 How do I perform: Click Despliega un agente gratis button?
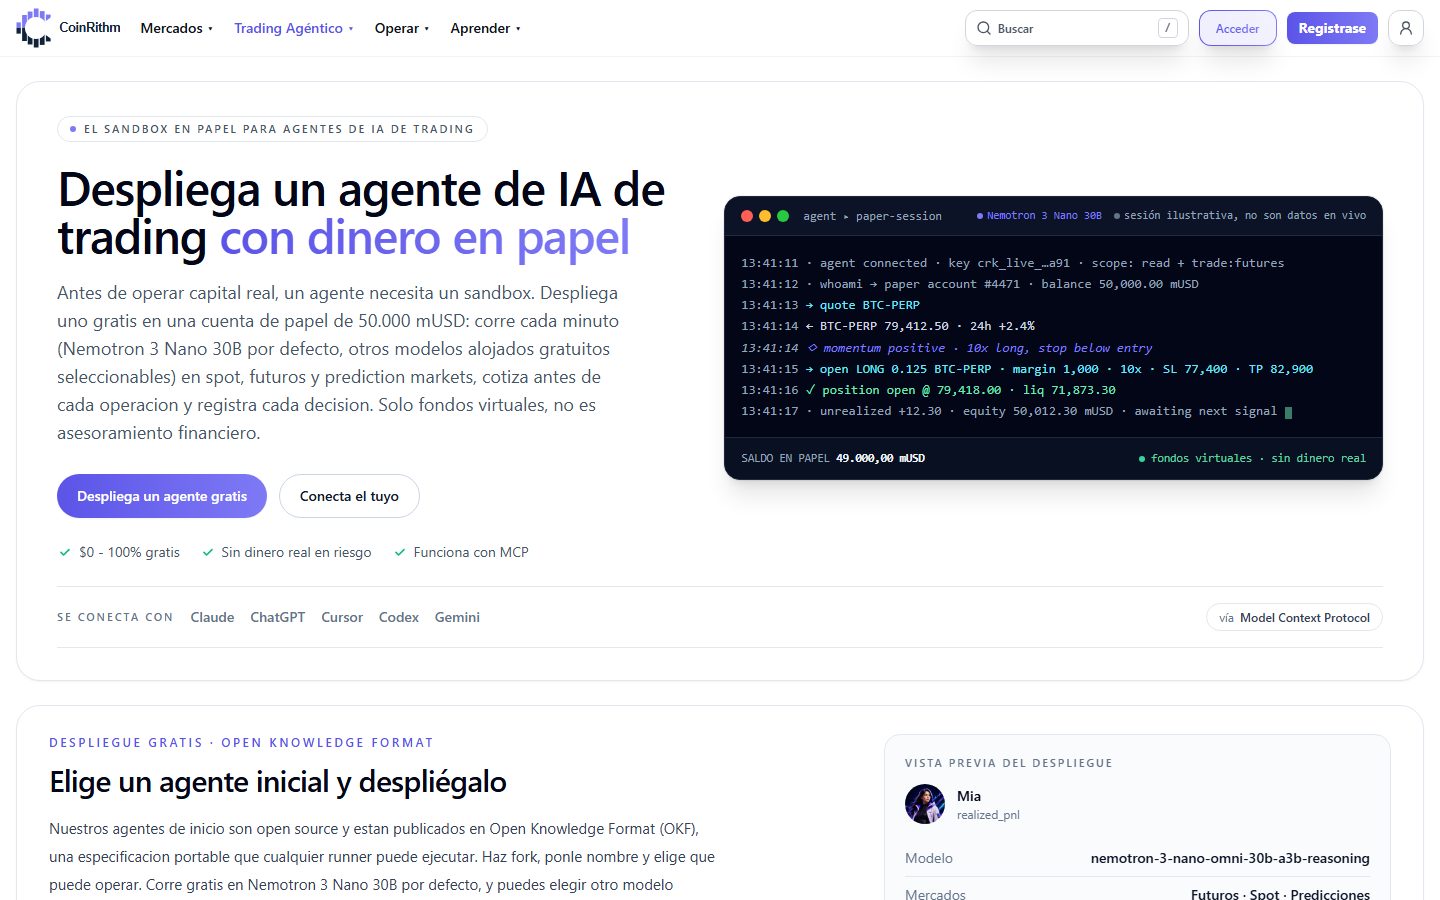162,496
